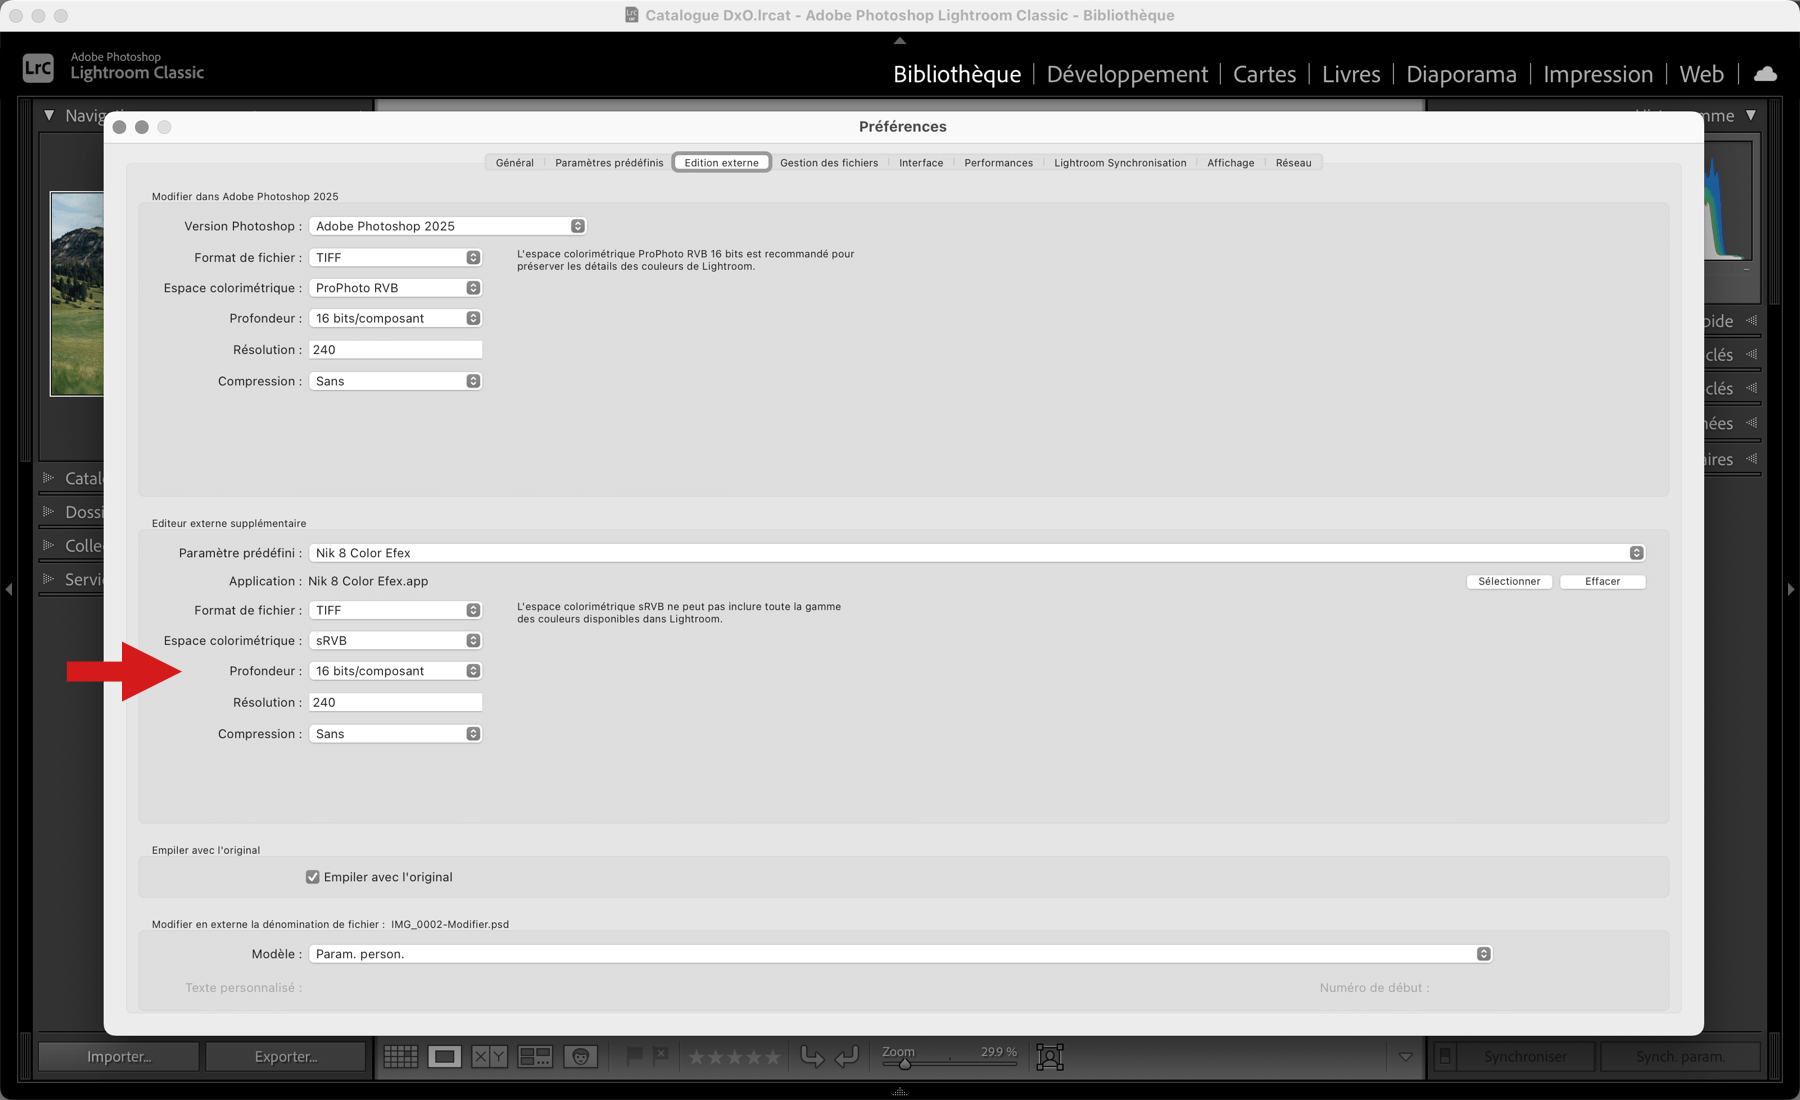Open Survey view icon
Image resolution: width=1800 pixels, height=1100 pixels.
[535, 1056]
